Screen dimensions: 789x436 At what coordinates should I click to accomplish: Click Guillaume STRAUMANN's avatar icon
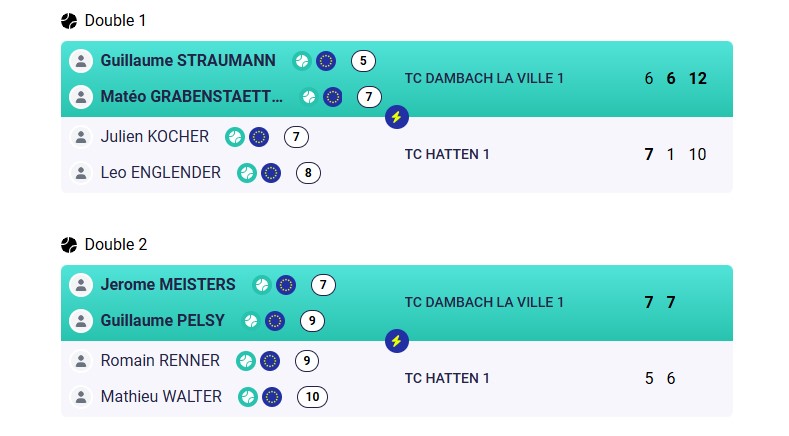point(81,61)
